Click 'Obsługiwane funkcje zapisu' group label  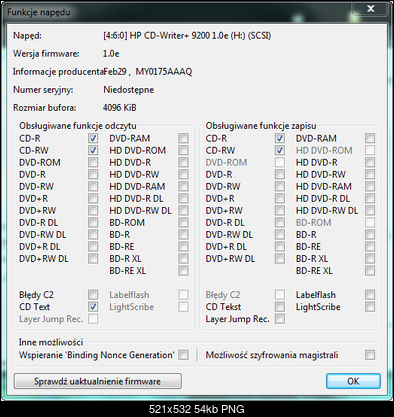coord(261,126)
